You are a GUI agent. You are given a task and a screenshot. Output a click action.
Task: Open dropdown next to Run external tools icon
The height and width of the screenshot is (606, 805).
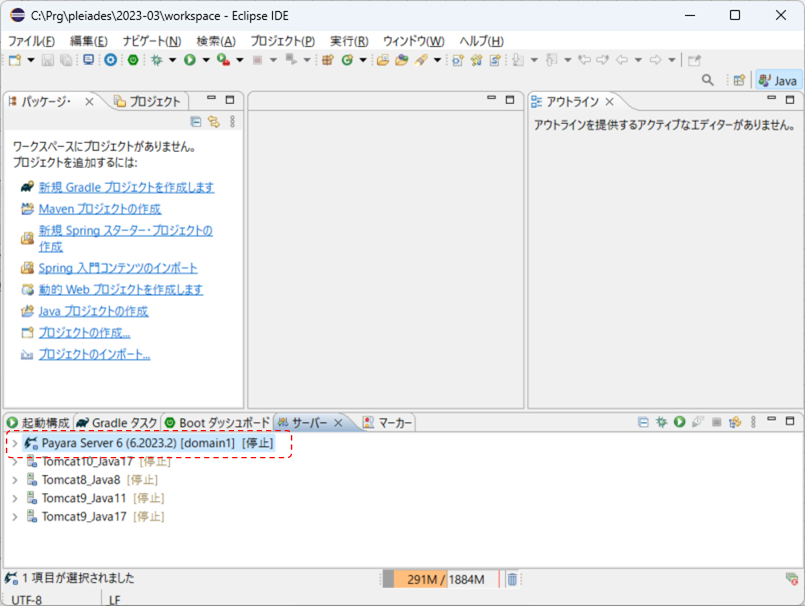pos(240,60)
